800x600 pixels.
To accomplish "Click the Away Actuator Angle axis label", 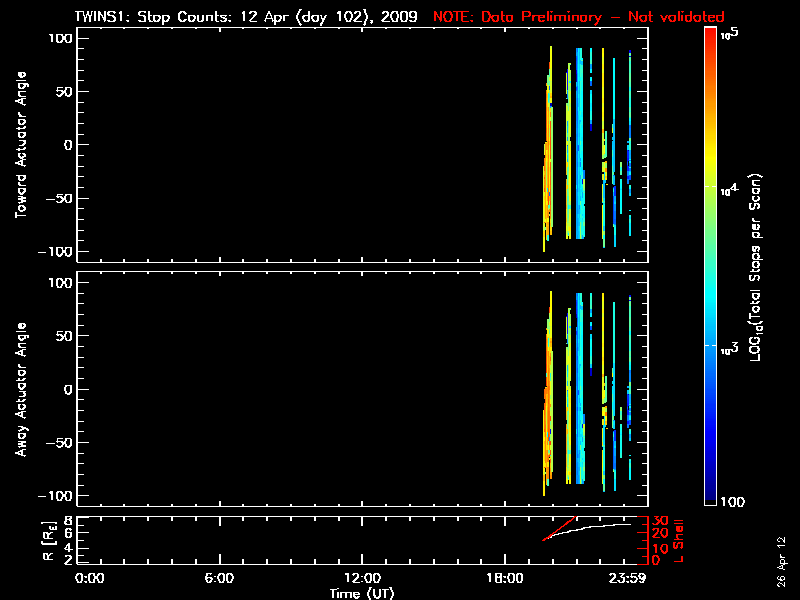I will pyautogui.click(x=20, y=390).
